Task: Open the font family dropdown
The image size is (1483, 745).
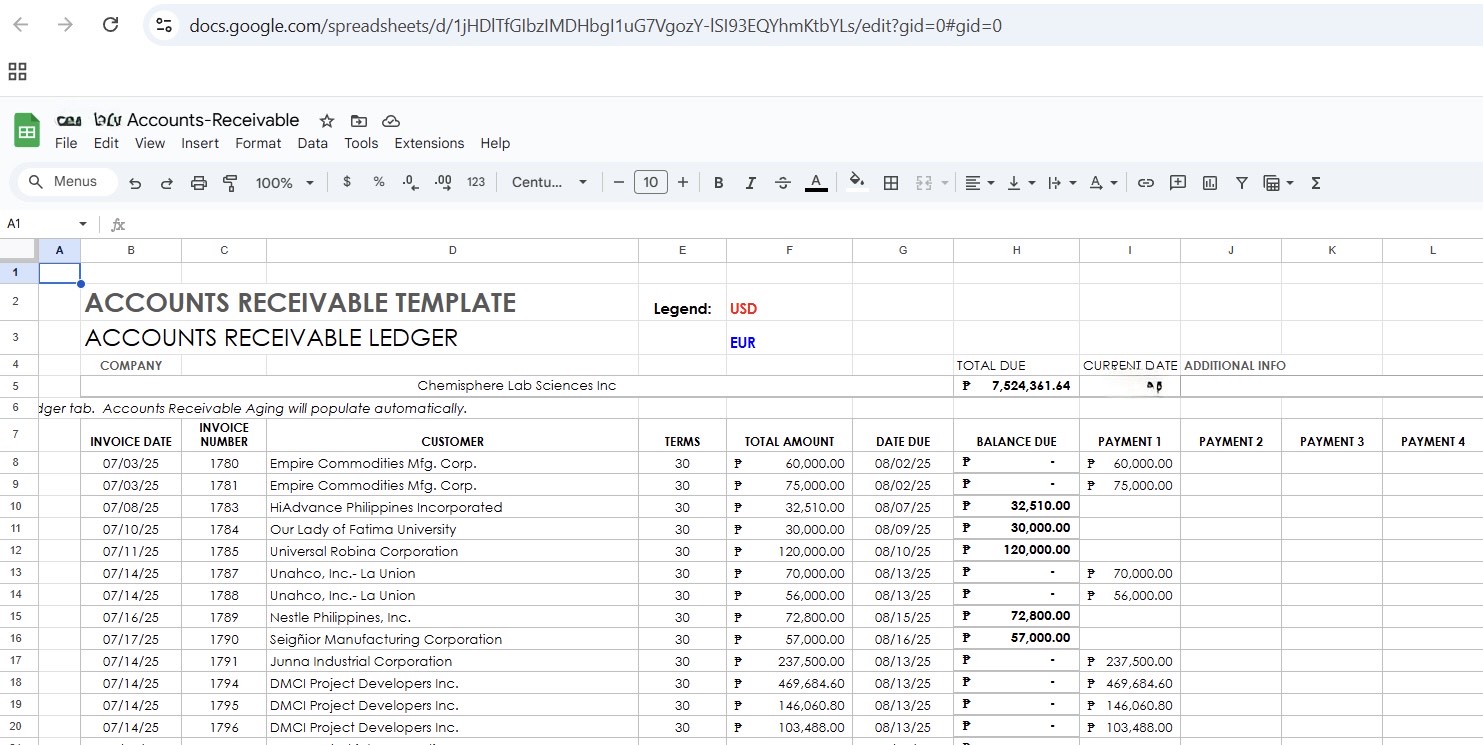Action: coord(549,183)
